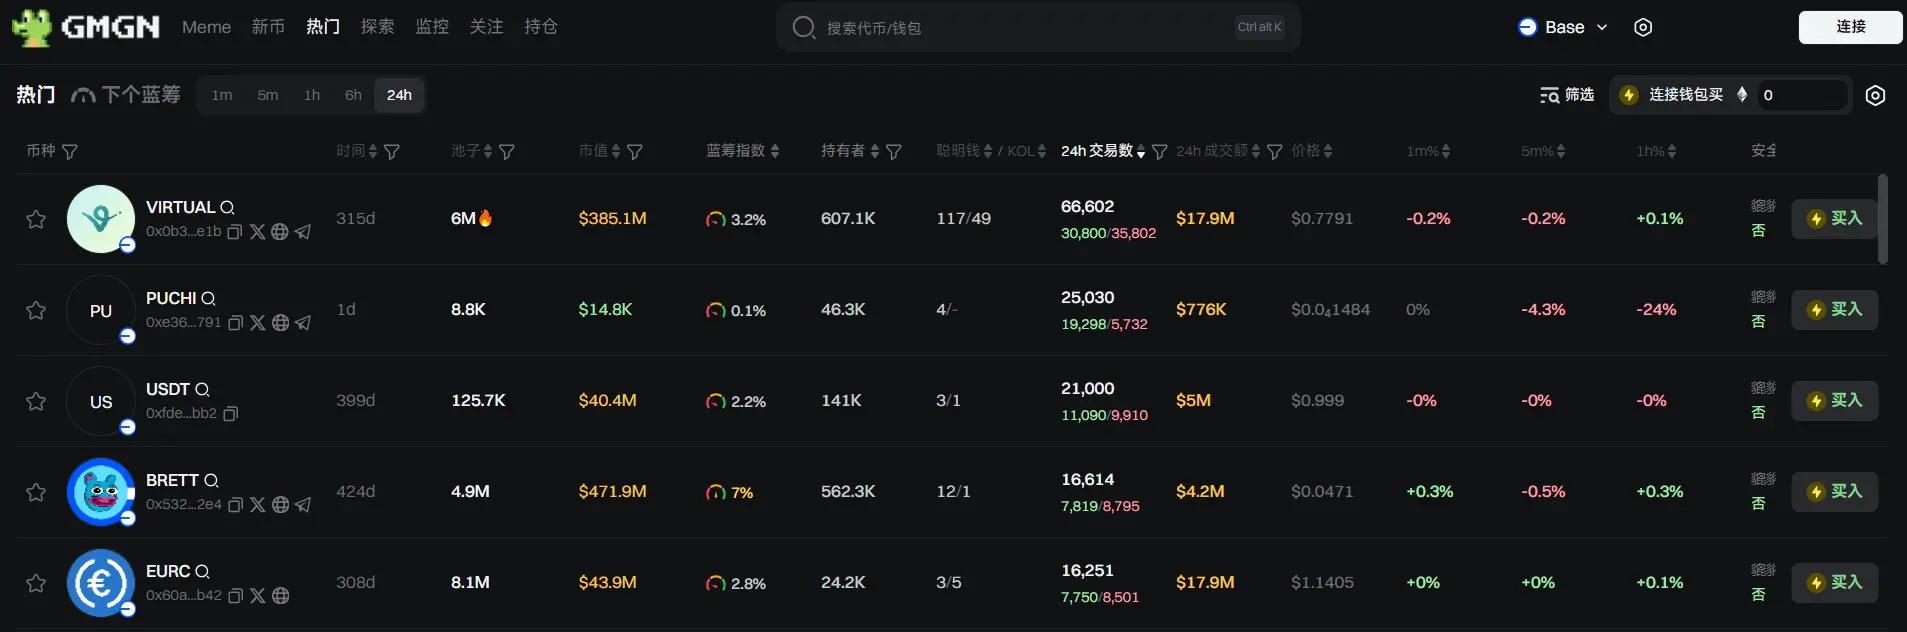Click the quick-buy amount input showing 0
Image resolution: width=1907 pixels, height=632 pixels.
coord(1802,95)
